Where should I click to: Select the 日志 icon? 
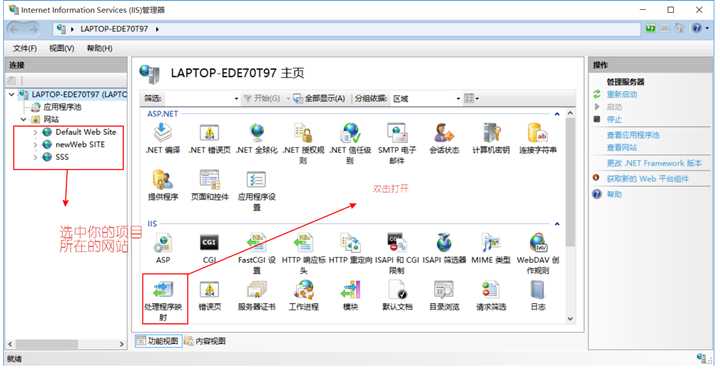pyautogui.click(x=538, y=290)
